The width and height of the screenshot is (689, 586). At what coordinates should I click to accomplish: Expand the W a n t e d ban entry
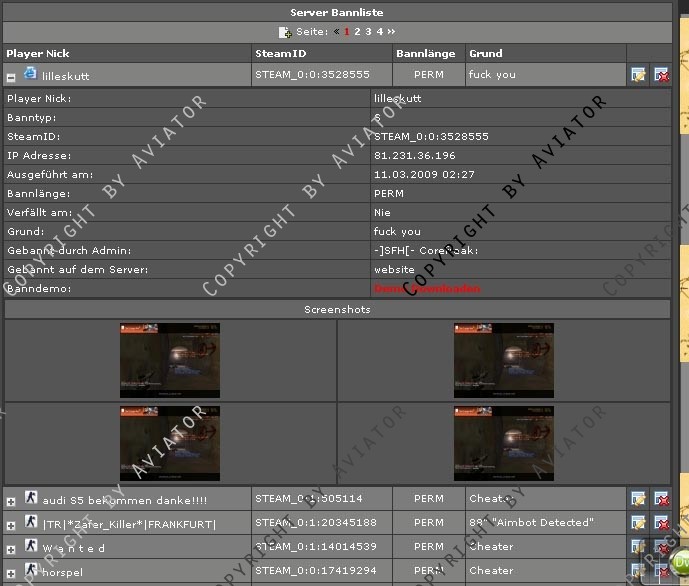point(11,548)
